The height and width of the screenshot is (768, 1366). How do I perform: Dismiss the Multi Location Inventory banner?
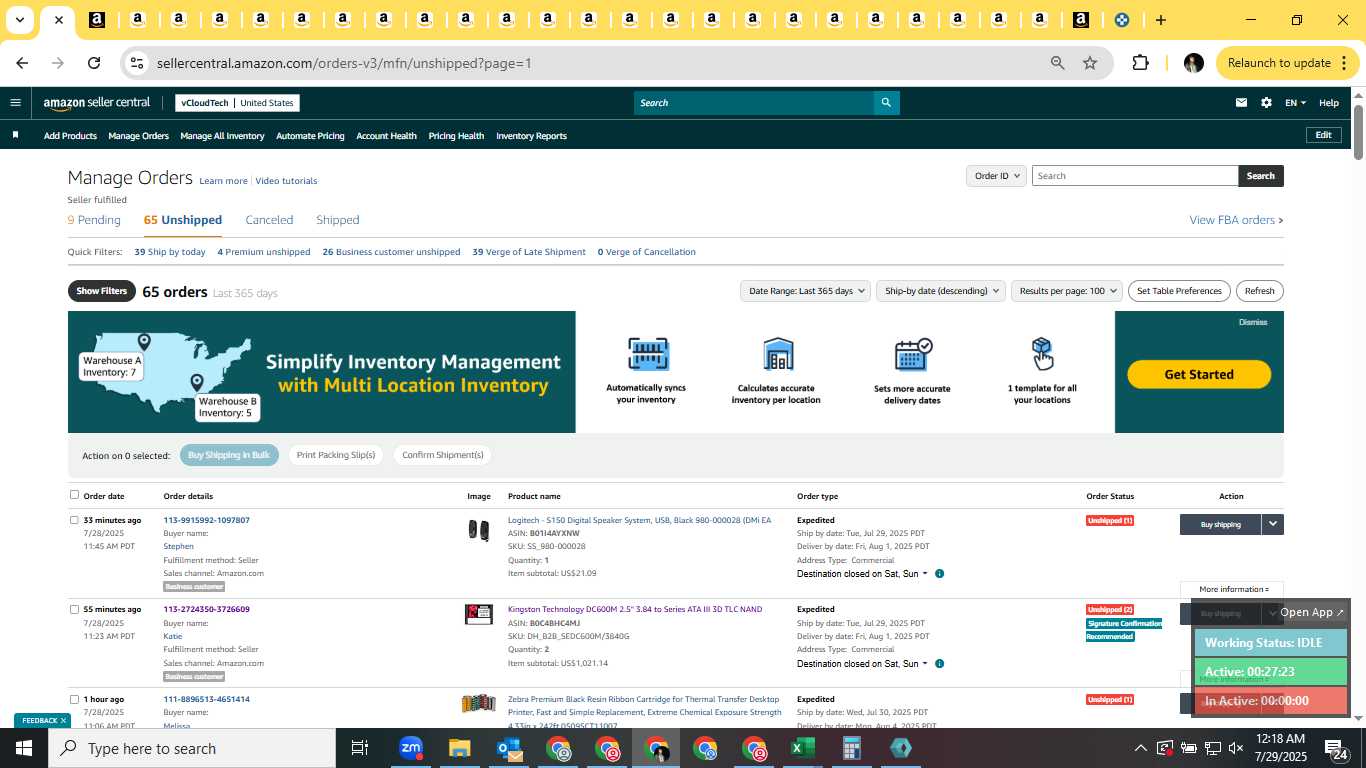(1253, 322)
